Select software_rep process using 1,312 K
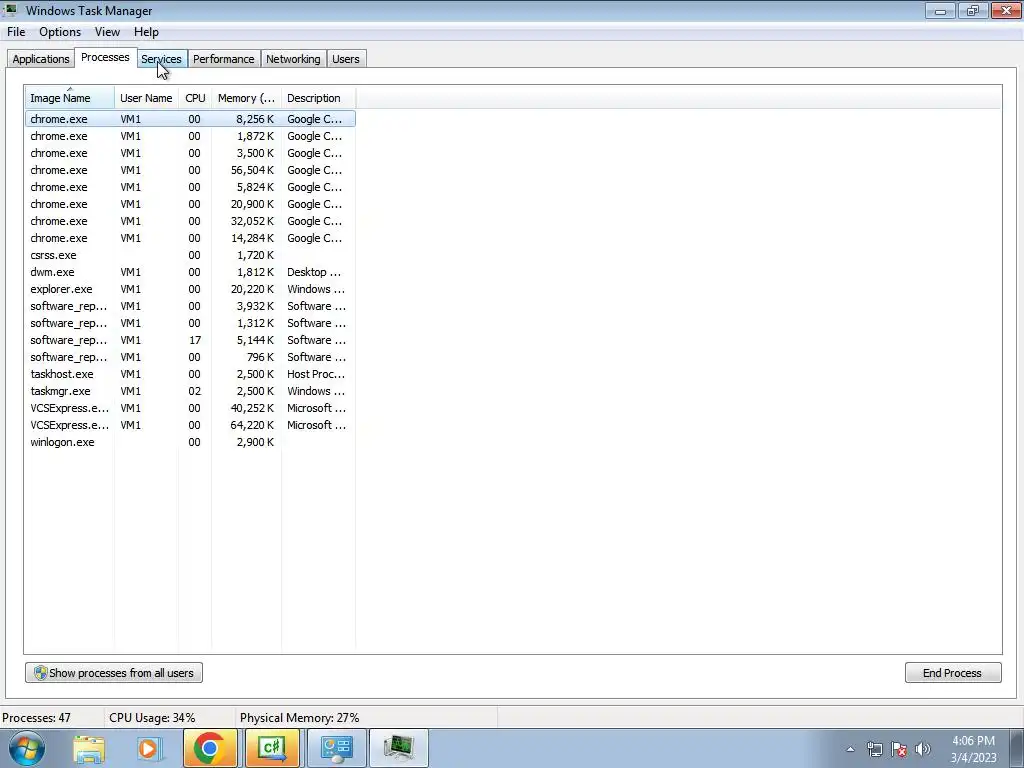Viewport: 1024px width, 768px height. [190, 323]
